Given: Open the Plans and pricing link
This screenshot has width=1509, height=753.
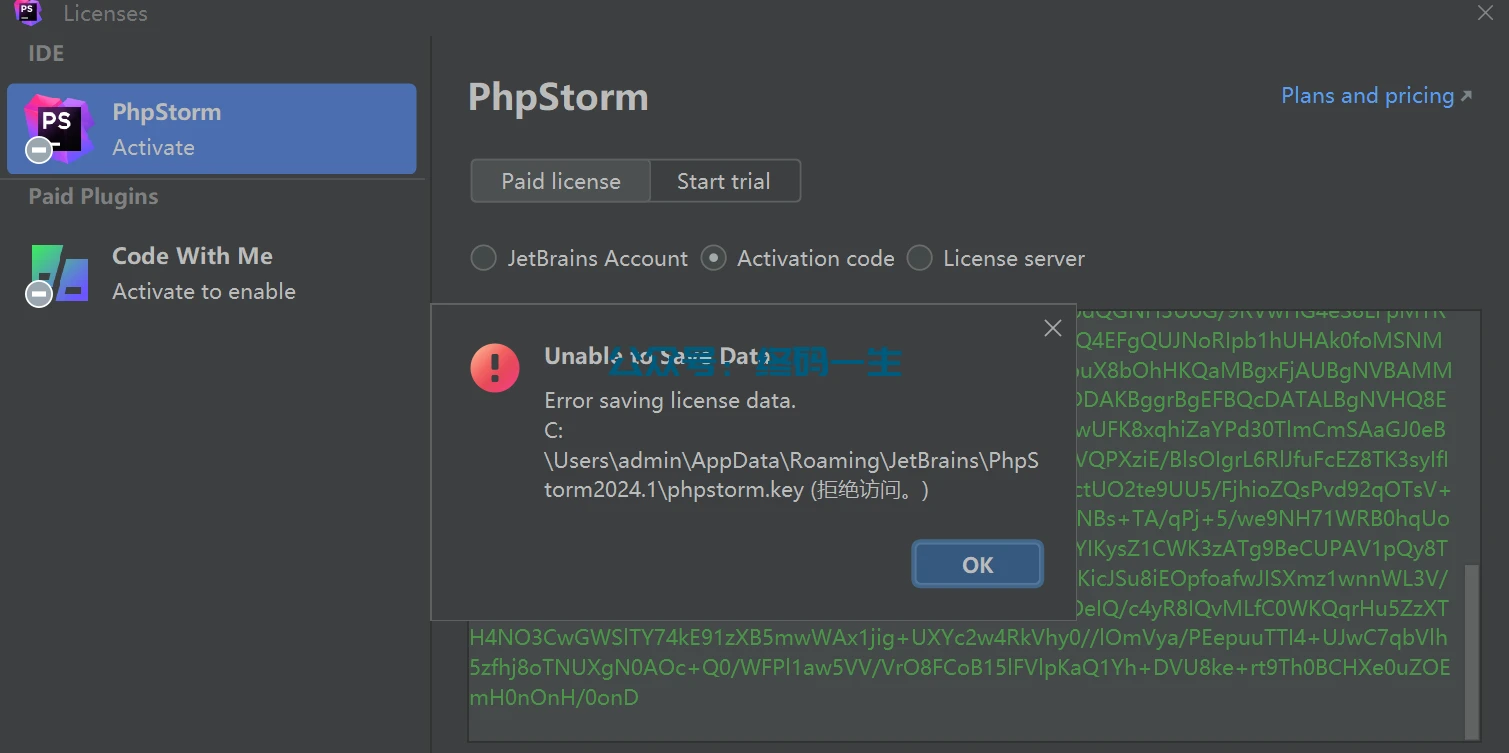Looking at the screenshot, I should click(1367, 96).
